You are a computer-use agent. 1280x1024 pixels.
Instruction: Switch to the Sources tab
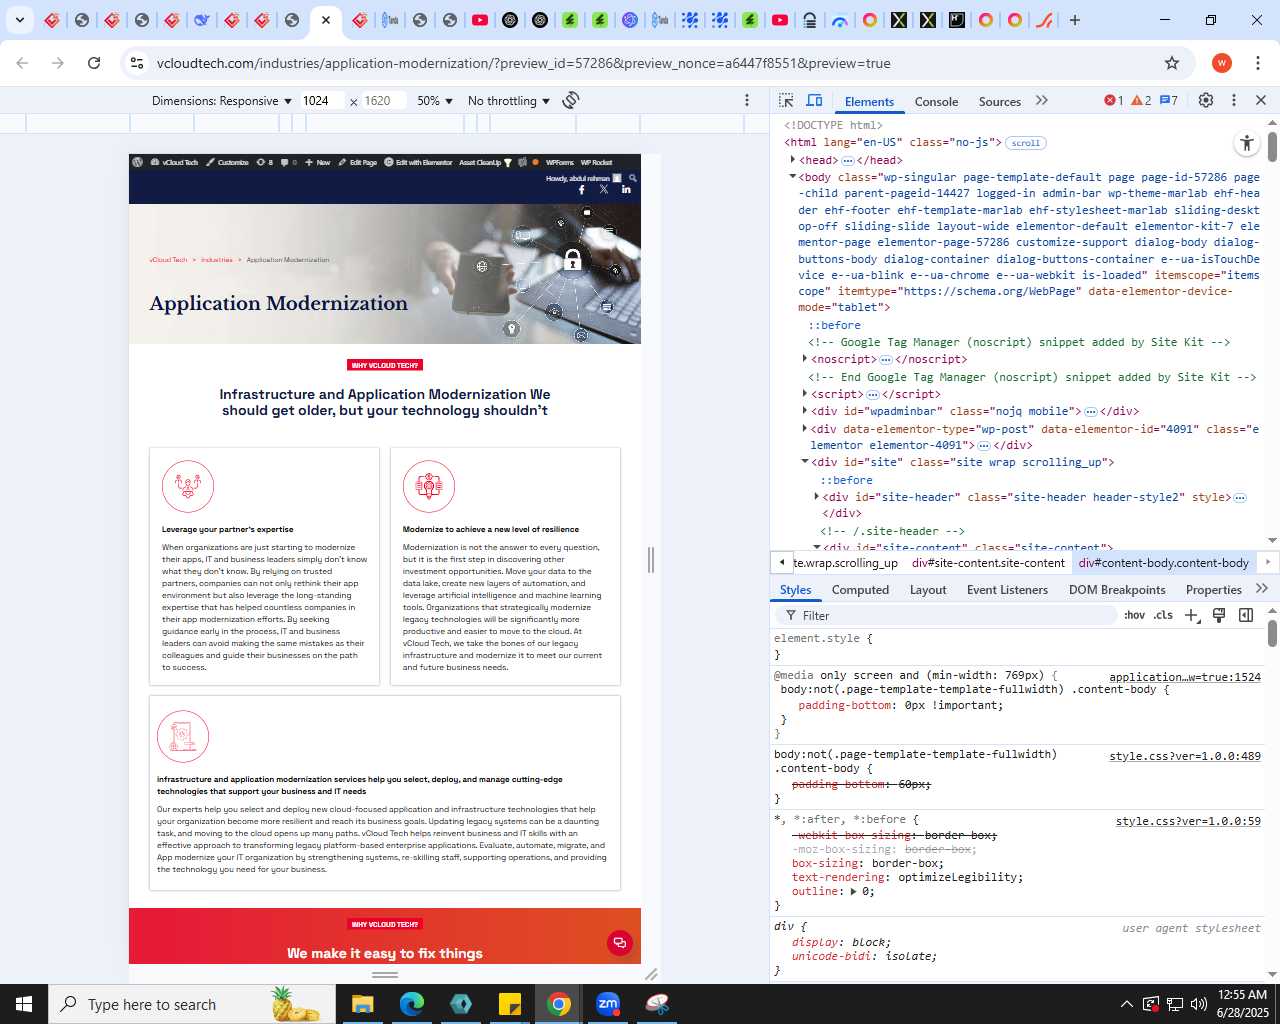pyautogui.click(x=1000, y=101)
